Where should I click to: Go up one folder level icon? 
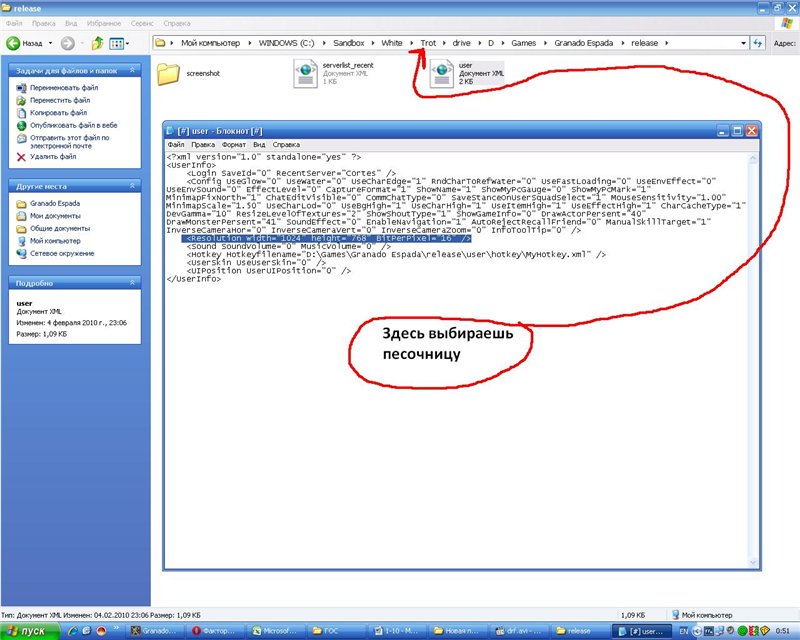tap(97, 43)
